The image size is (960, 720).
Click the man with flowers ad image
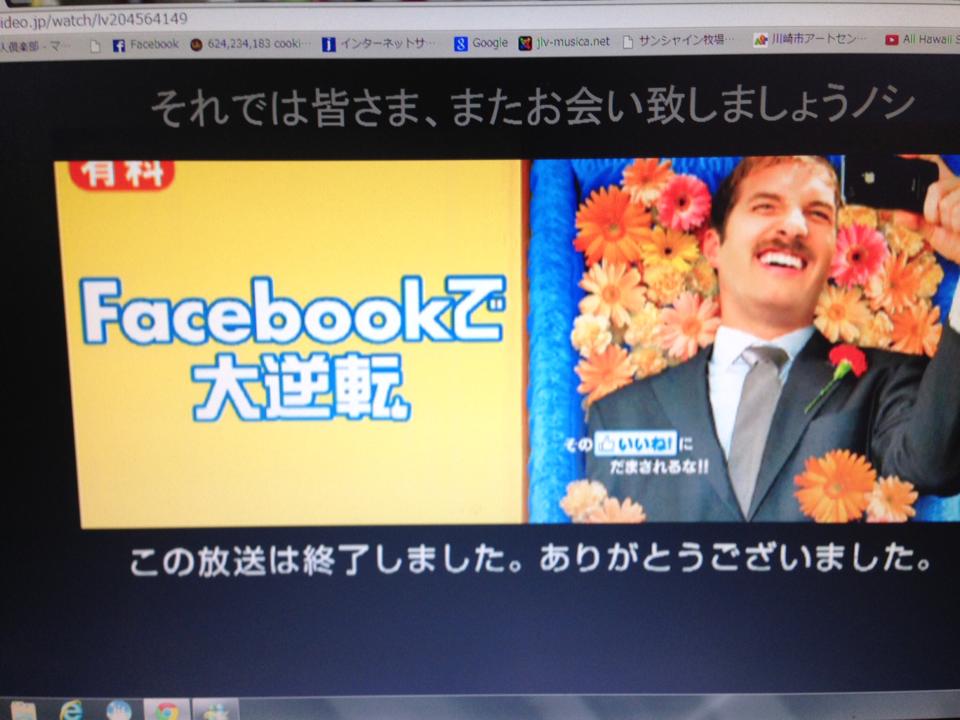click(x=744, y=339)
